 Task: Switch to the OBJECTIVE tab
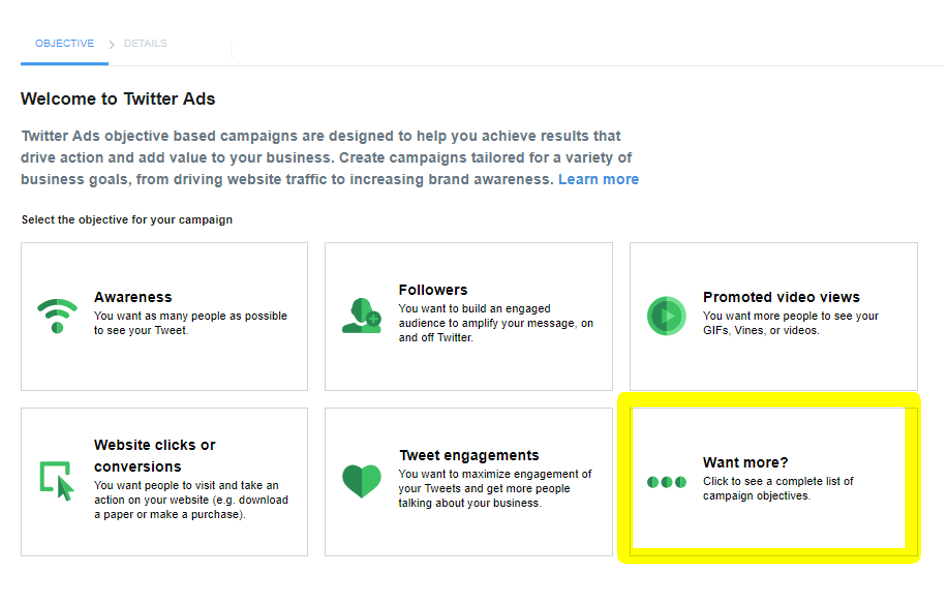tap(64, 44)
